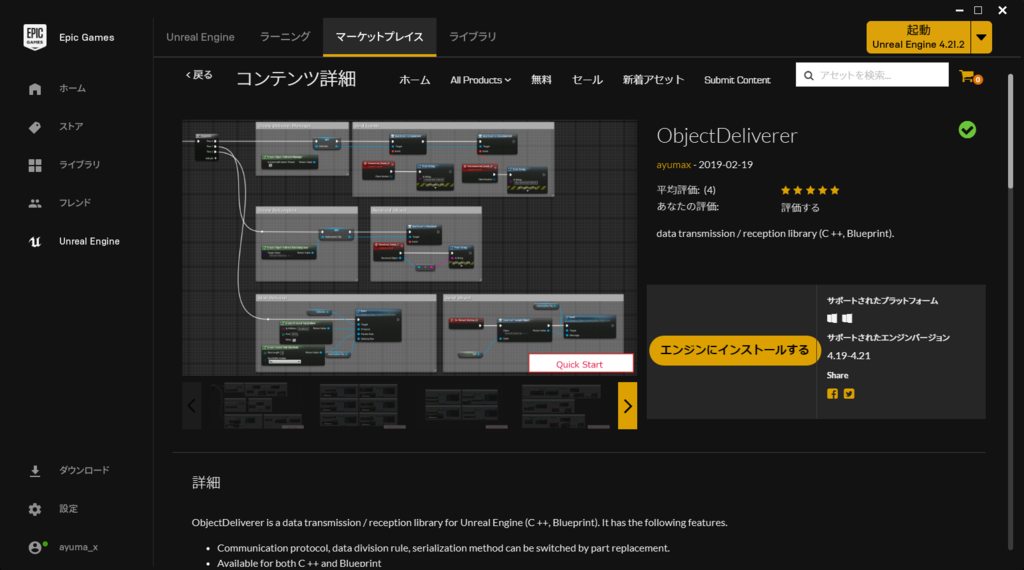
Task: Click the second Windows platform icon
Action: coord(847,319)
